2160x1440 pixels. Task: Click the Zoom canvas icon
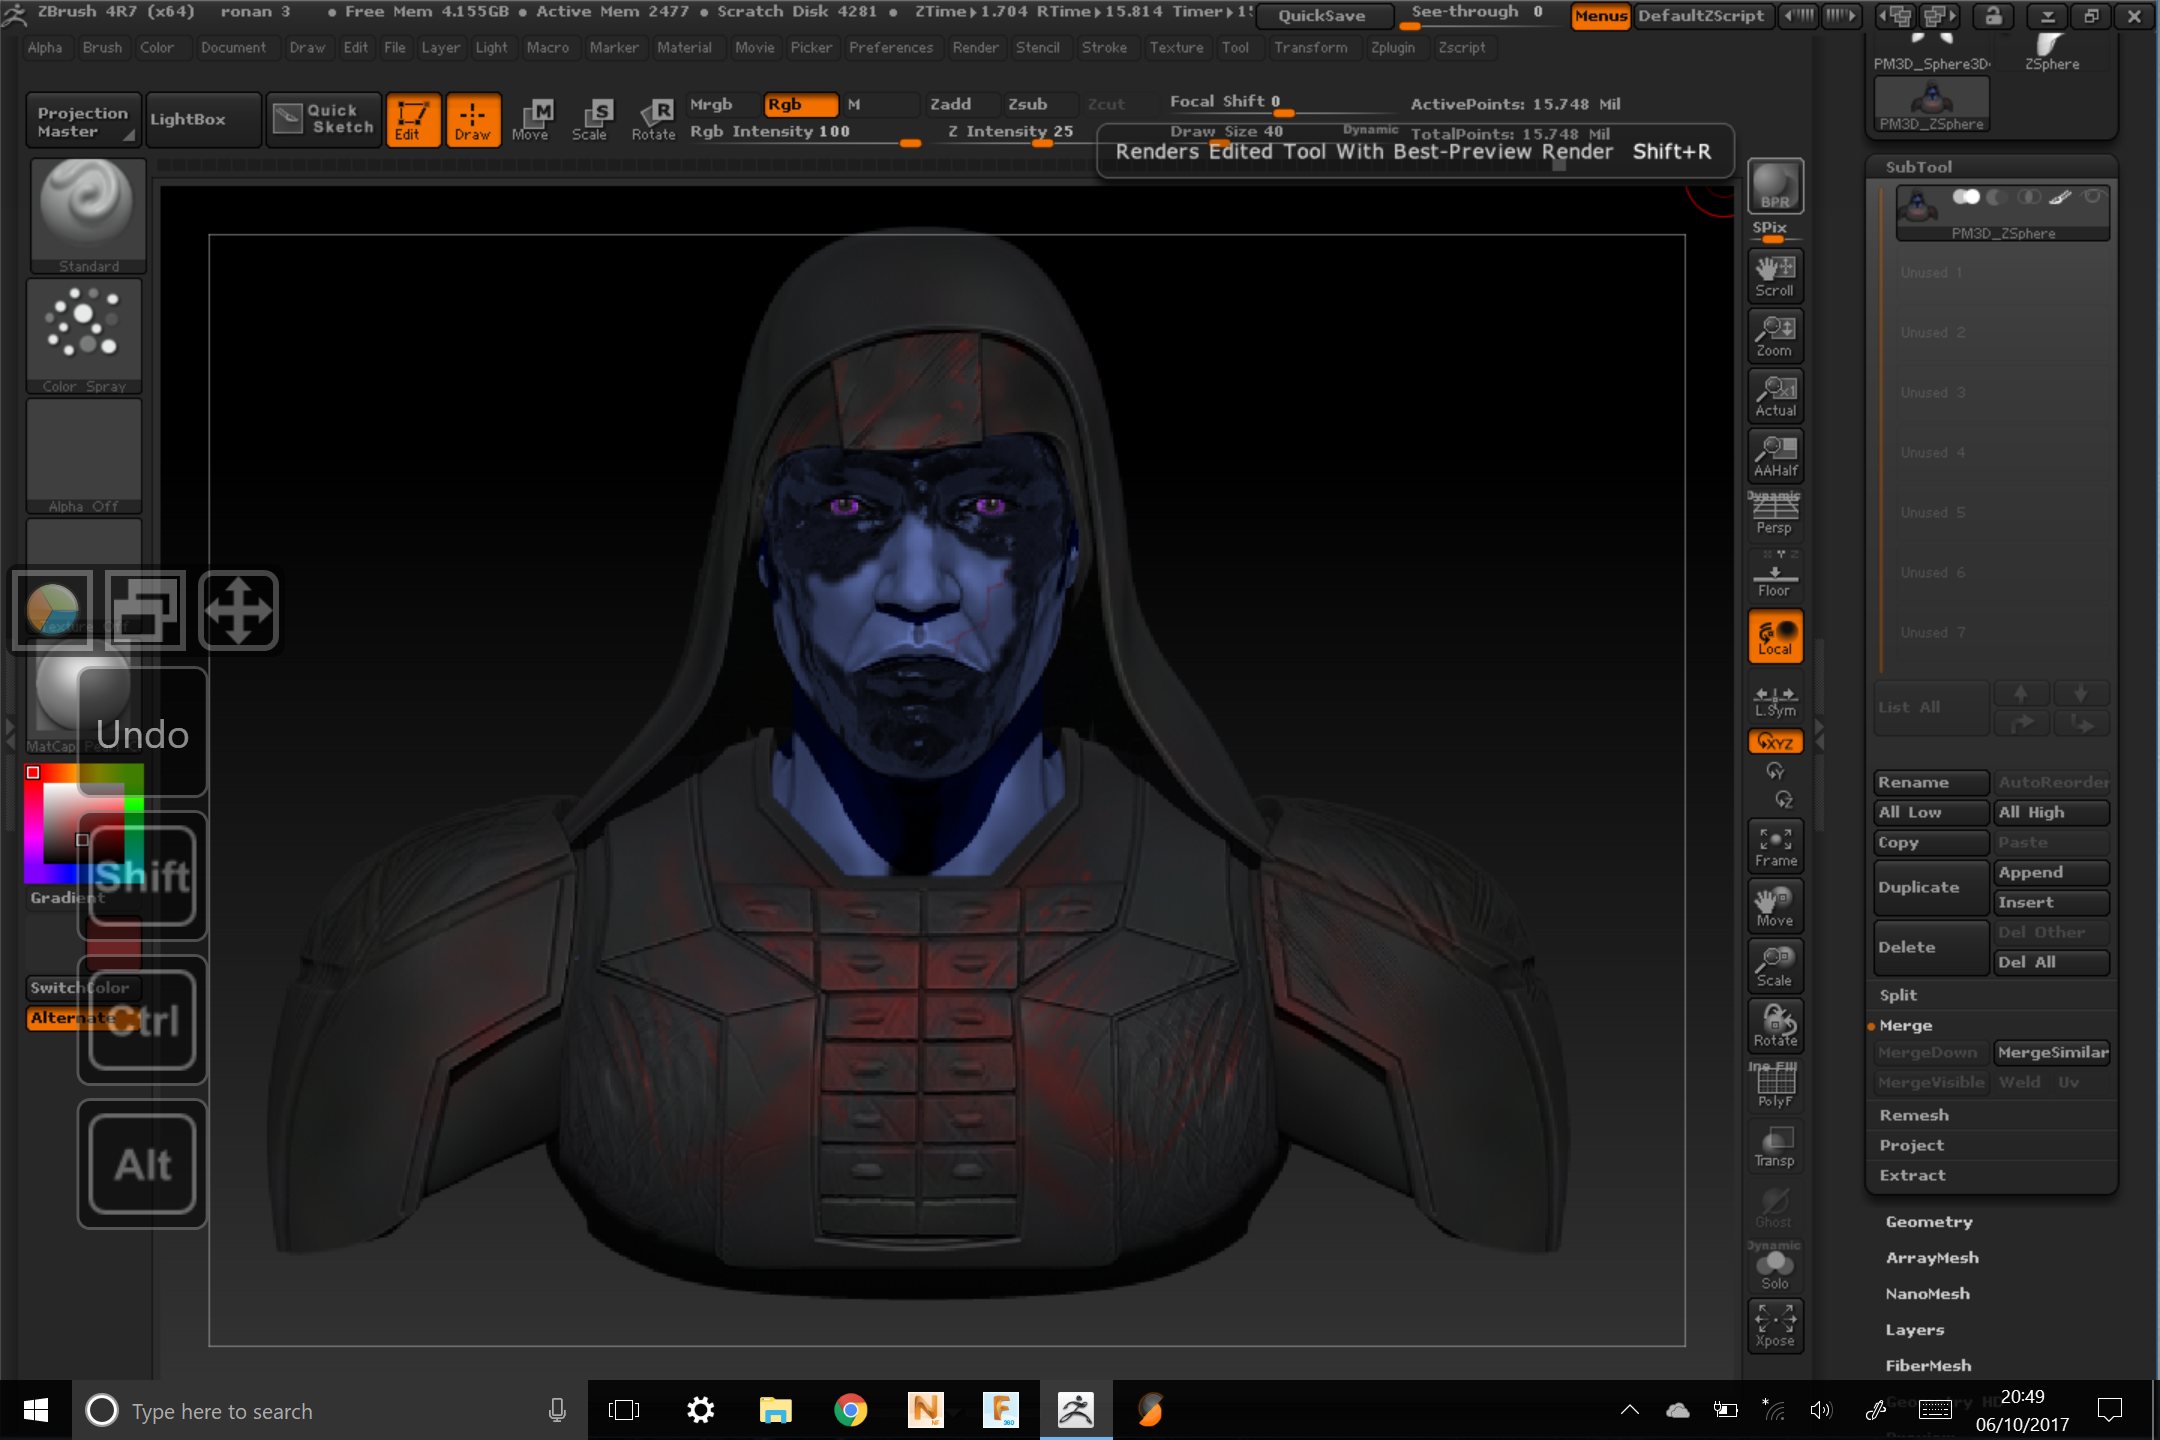point(1775,336)
